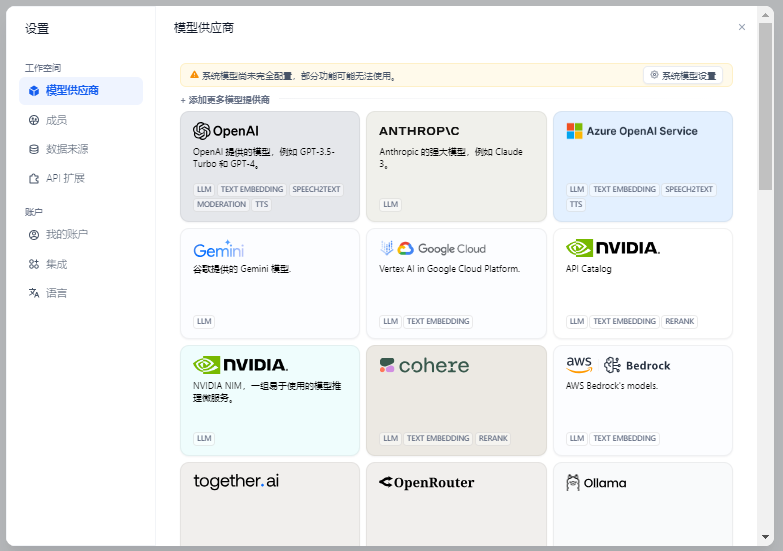Click the AWS Bedrock logo

pos(618,365)
